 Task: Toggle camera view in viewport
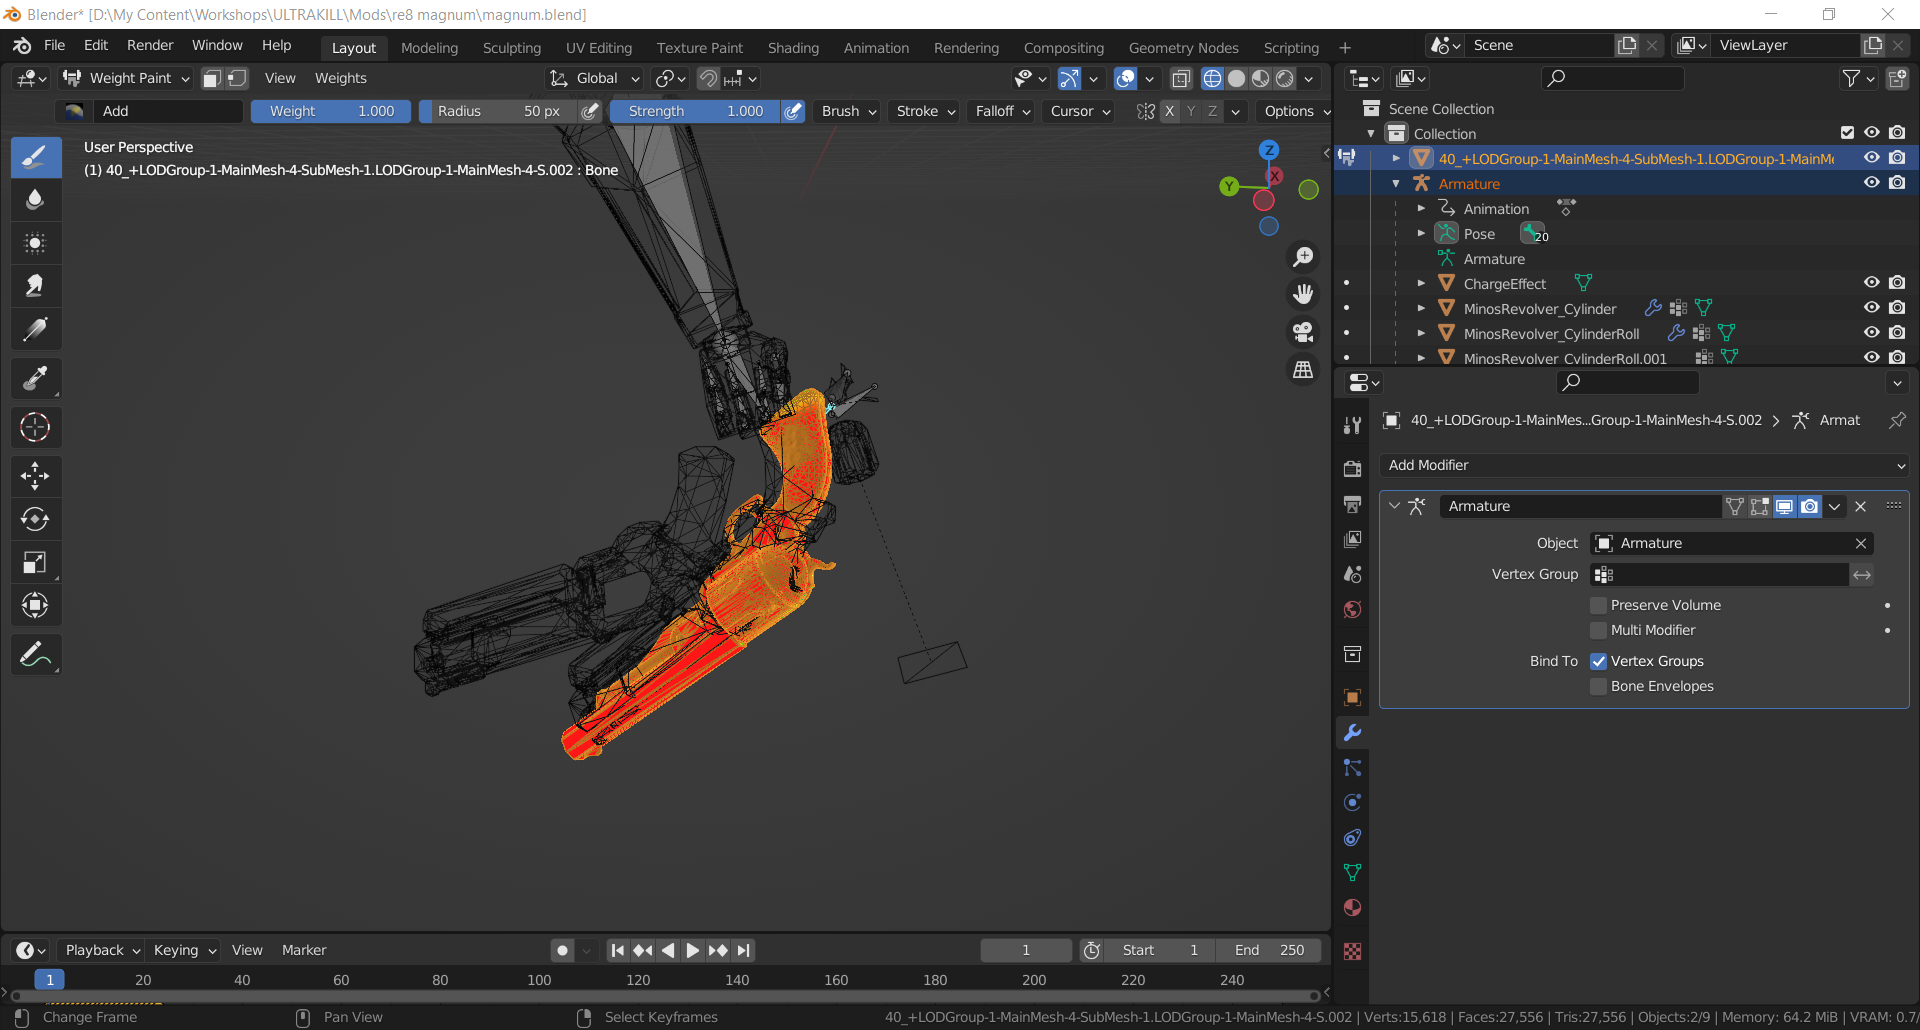click(x=1303, y=332)
